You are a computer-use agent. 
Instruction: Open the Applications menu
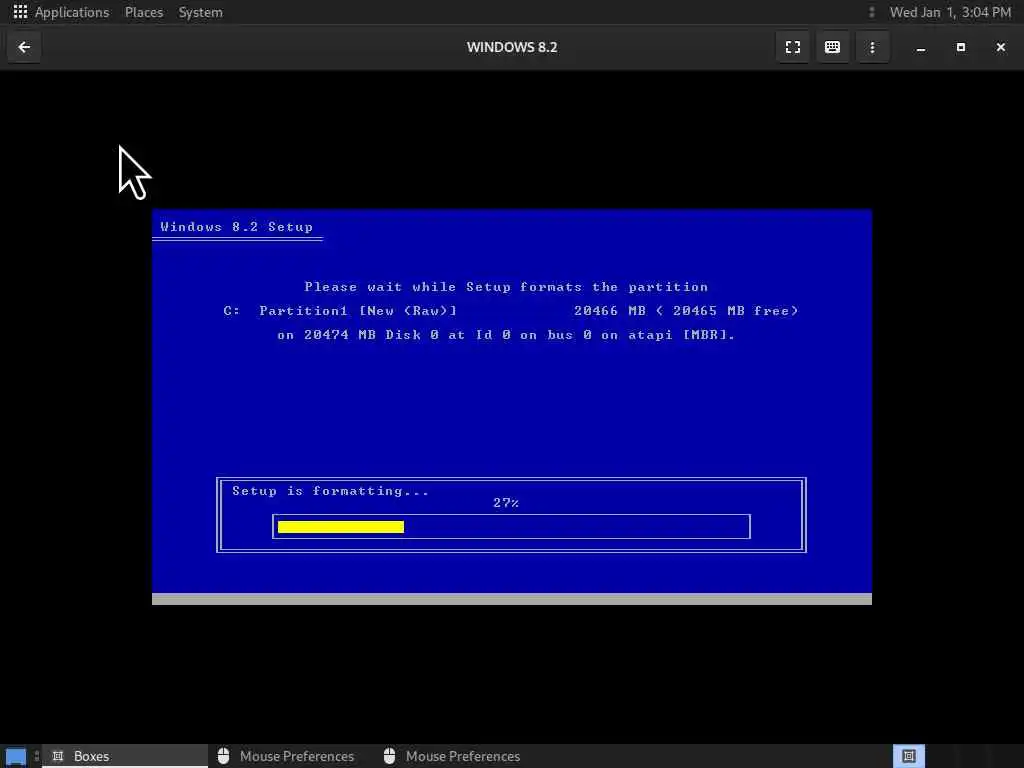72,12
